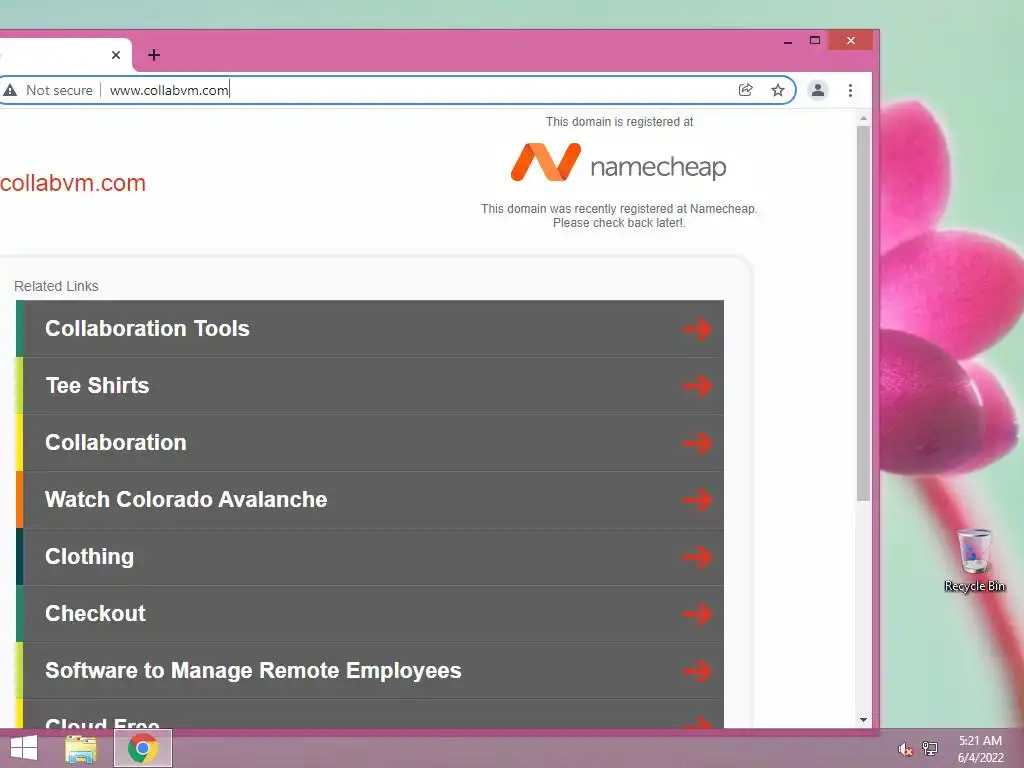
Task: Click red arrow on Collaboration row
Action: (697, 443)
